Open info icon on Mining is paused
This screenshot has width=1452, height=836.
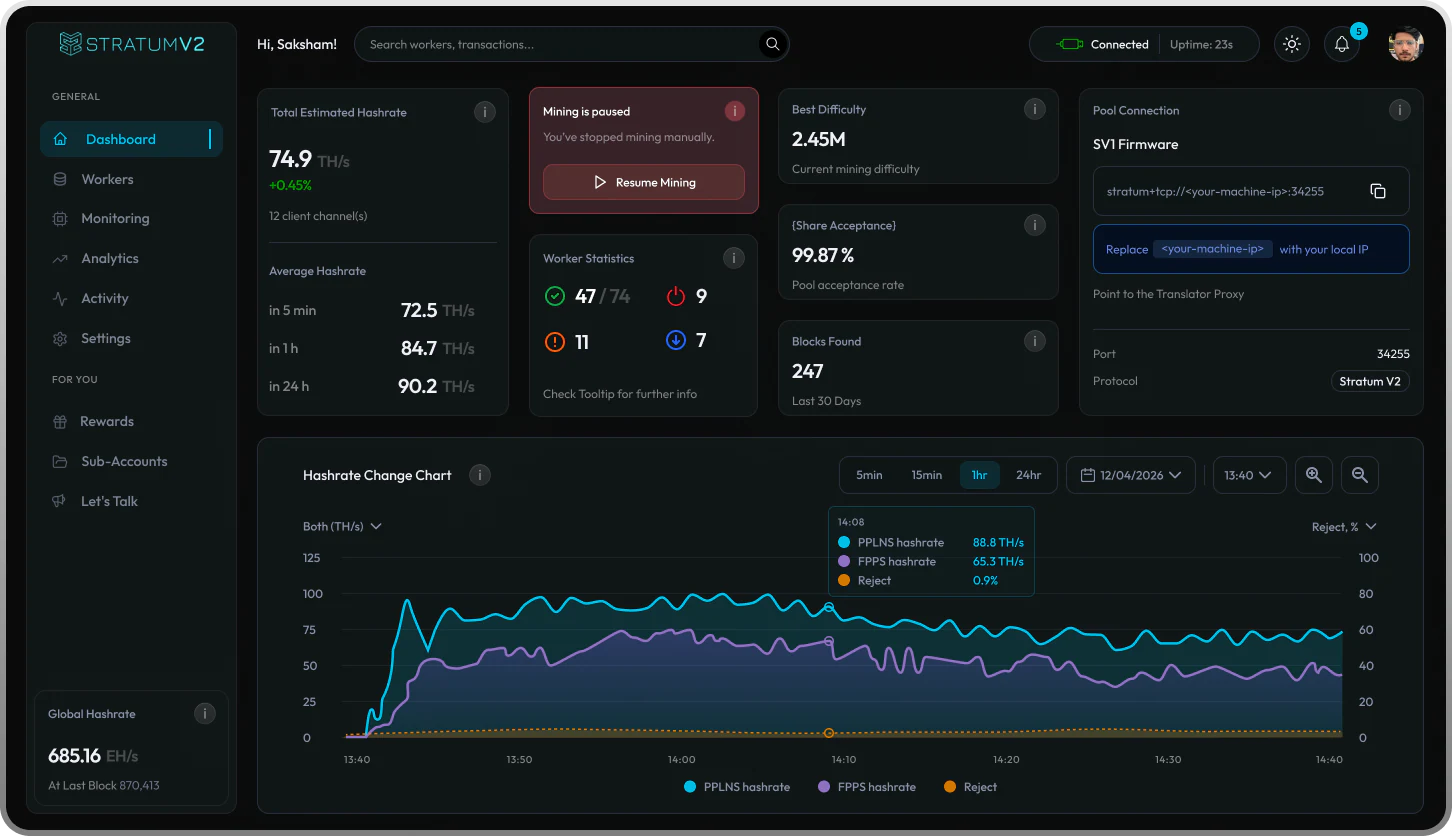(735, 111)
